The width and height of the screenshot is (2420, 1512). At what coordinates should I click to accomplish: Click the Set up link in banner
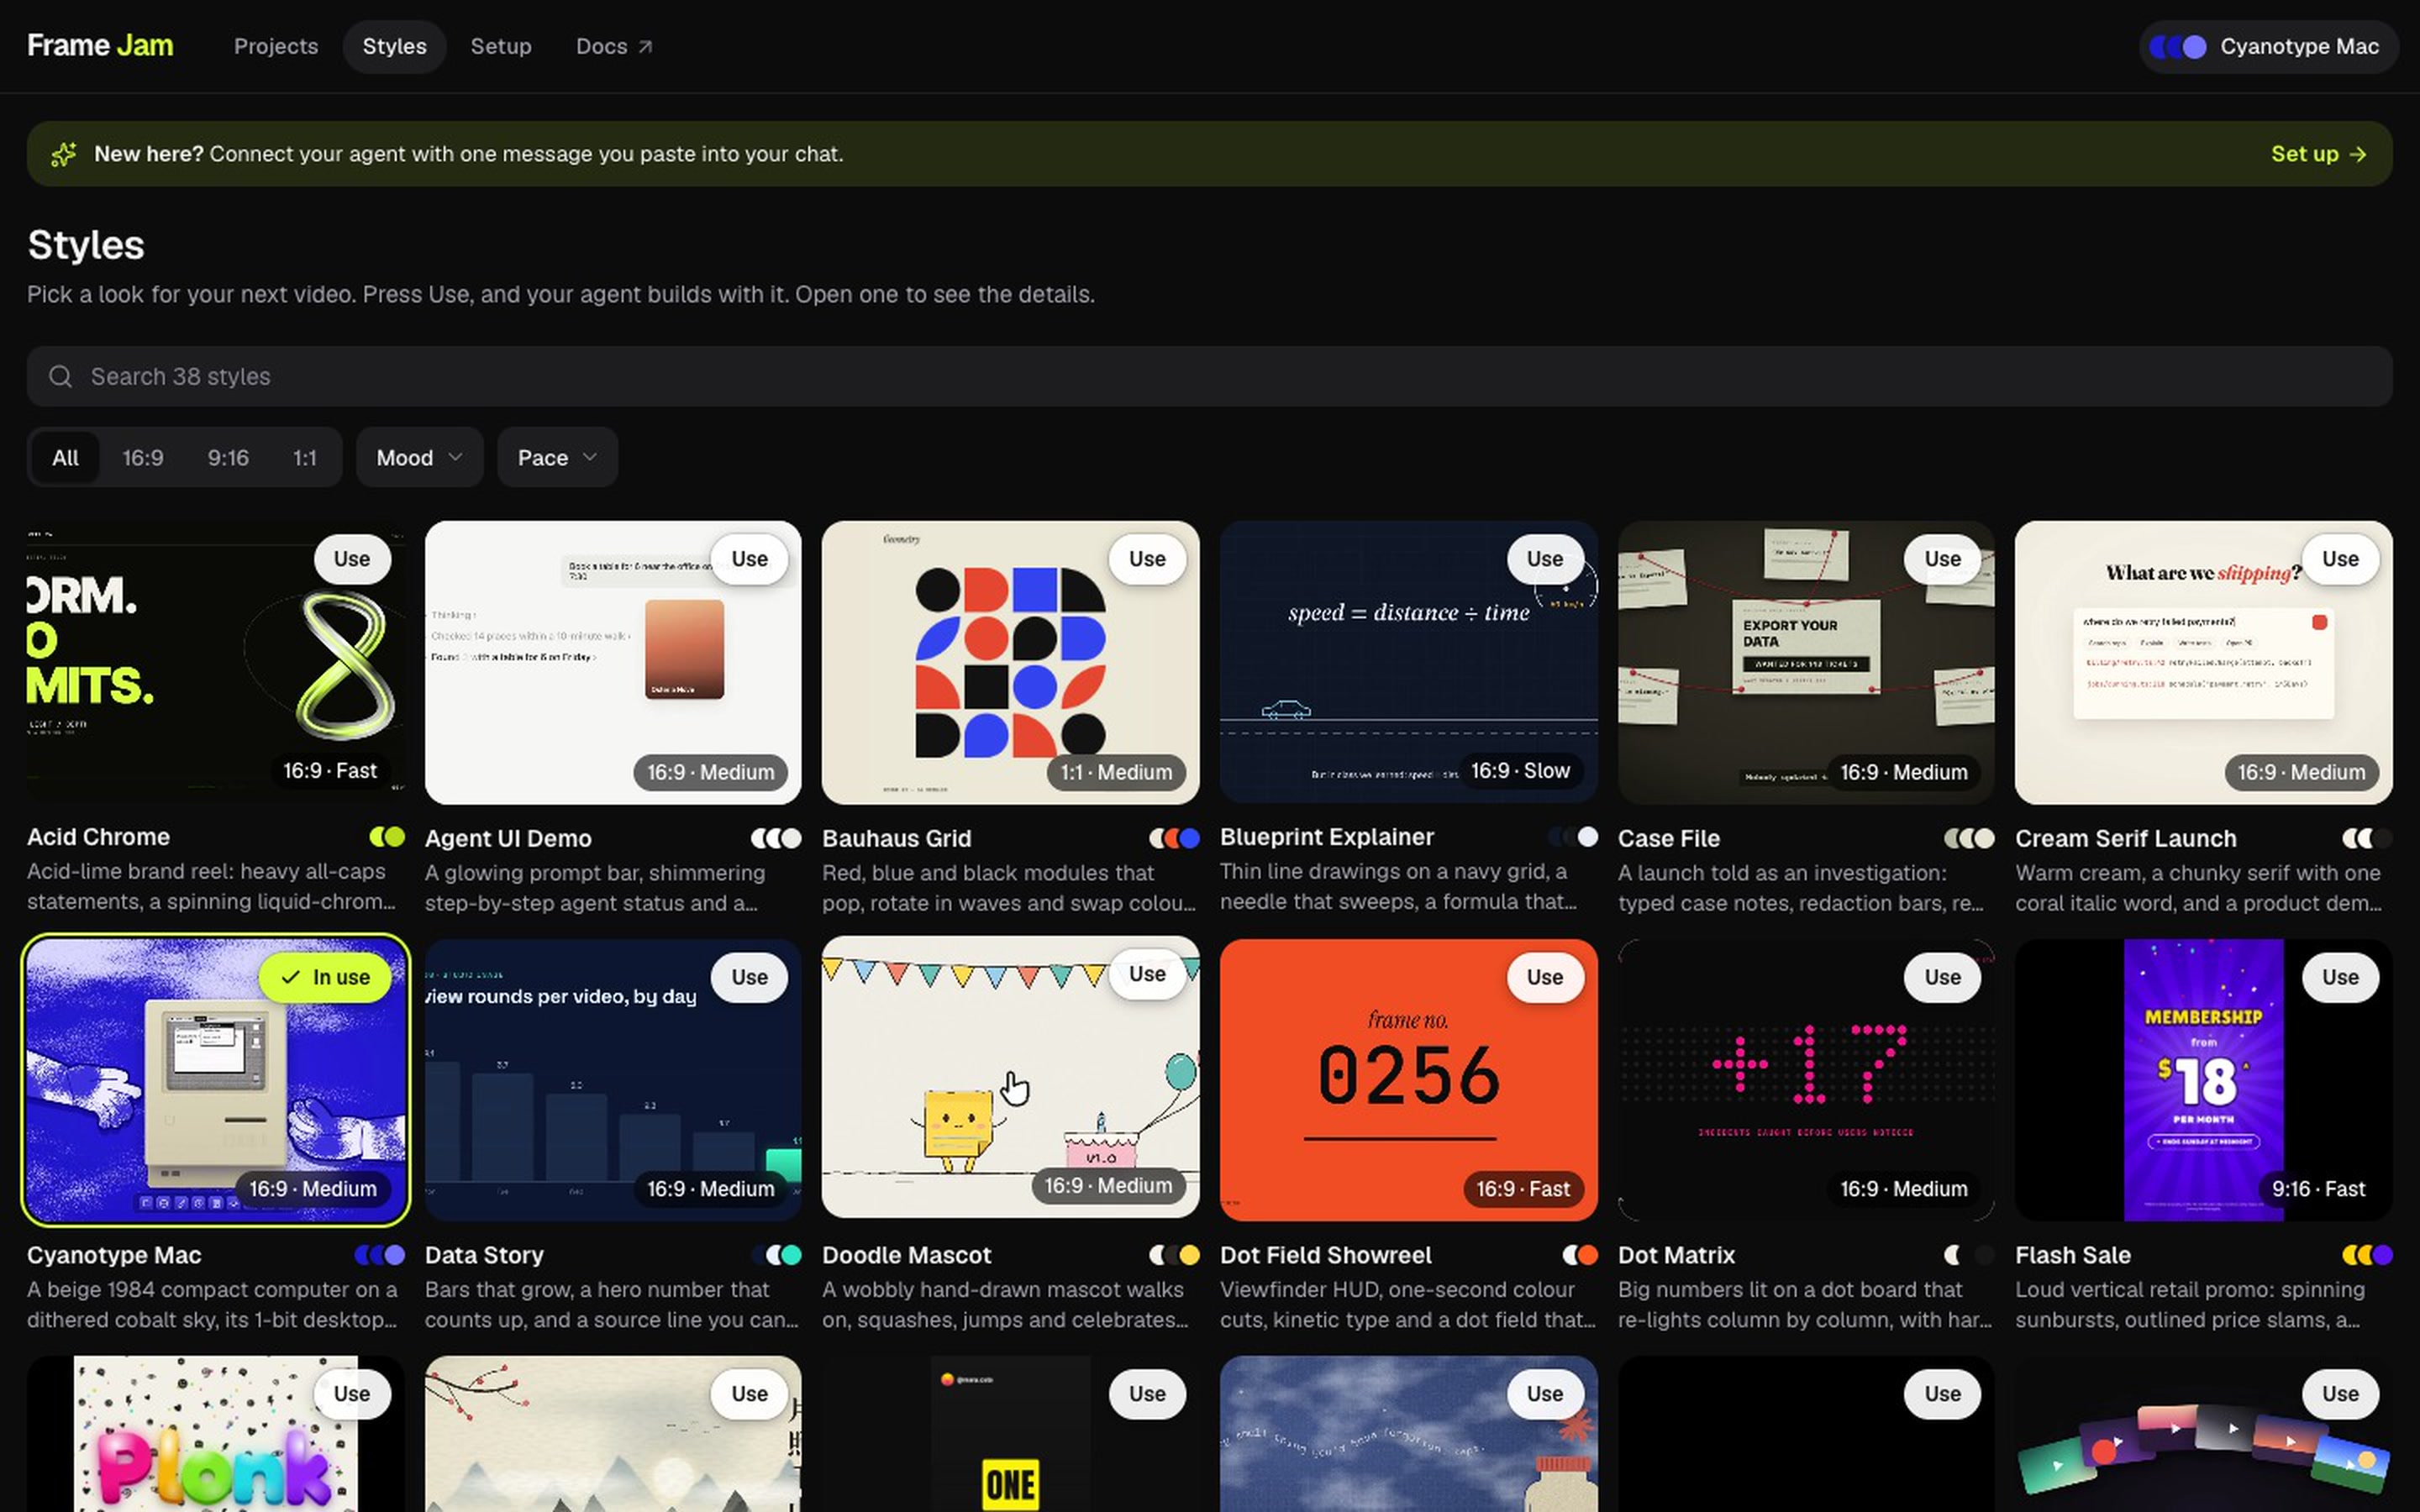point(2318,154)
